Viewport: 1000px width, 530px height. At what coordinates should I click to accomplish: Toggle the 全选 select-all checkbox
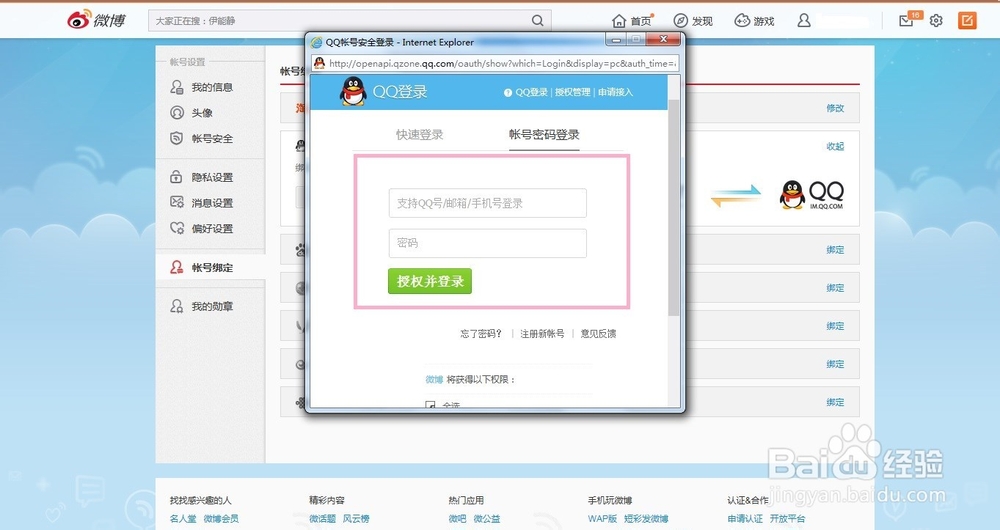tap(430, 404)
